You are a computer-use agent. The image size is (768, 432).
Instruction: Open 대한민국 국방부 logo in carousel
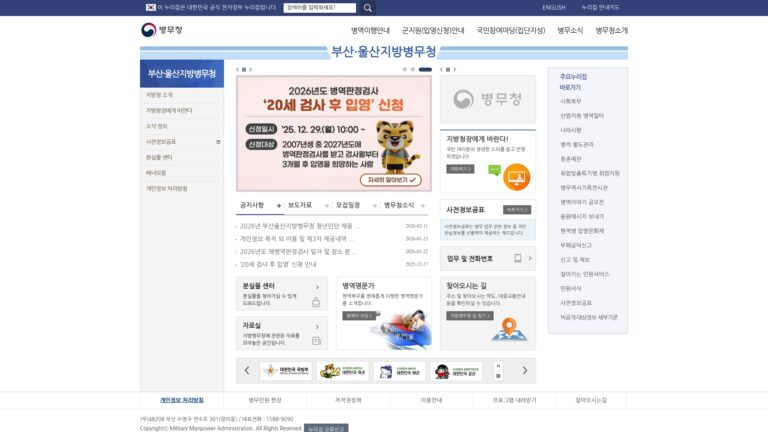point(286,371)
